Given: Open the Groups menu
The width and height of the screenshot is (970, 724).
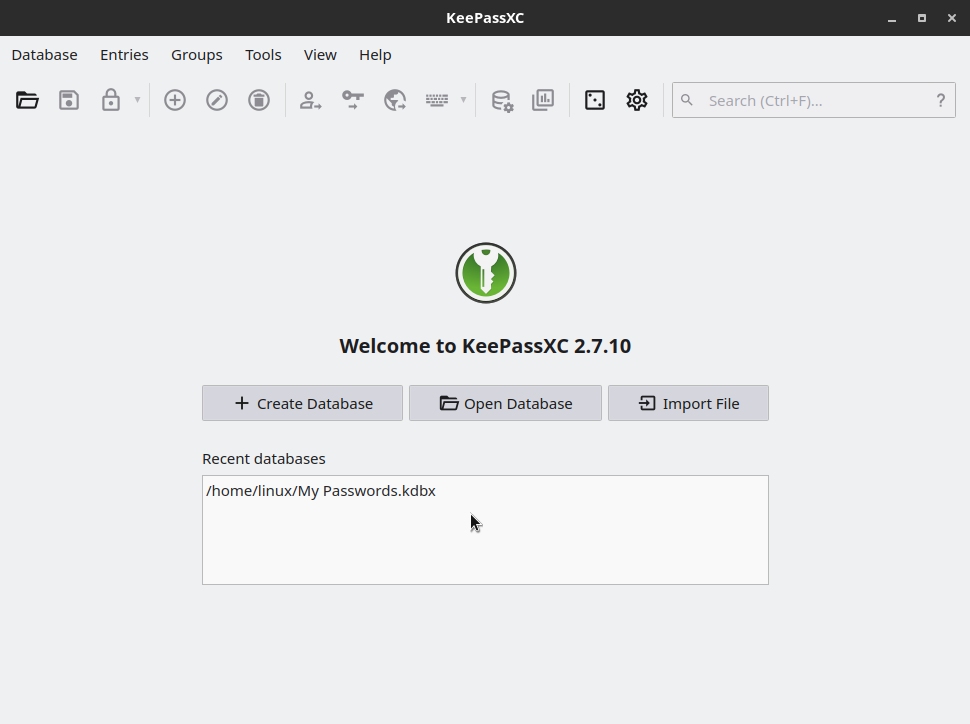Looking at the screenshot, I should 197,55.
